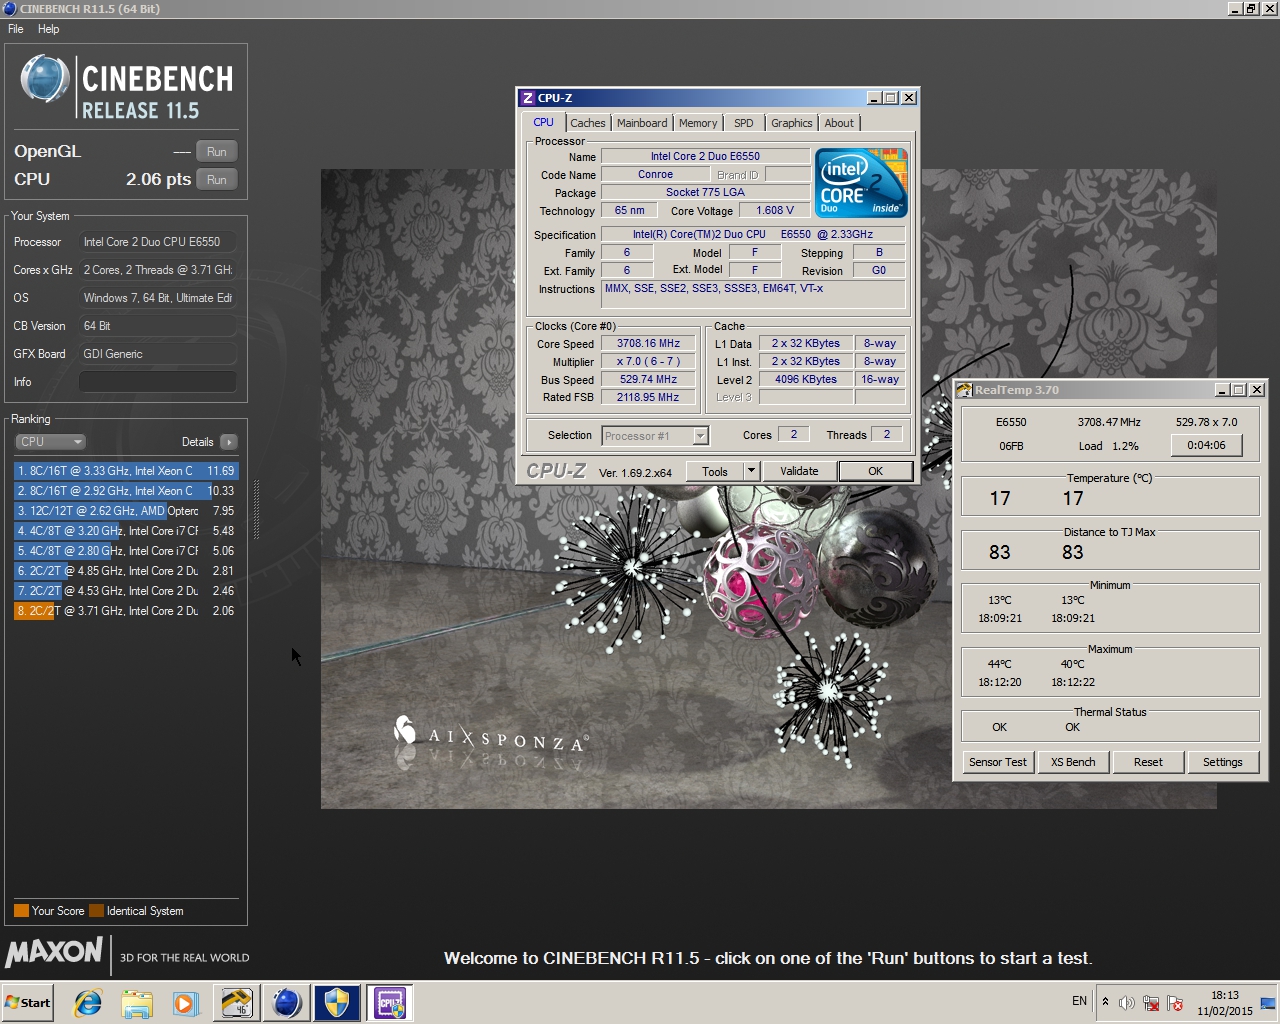Expand ranking Details arrow button
This screenshot has width=1280, height=1024.
click(229, 442)
